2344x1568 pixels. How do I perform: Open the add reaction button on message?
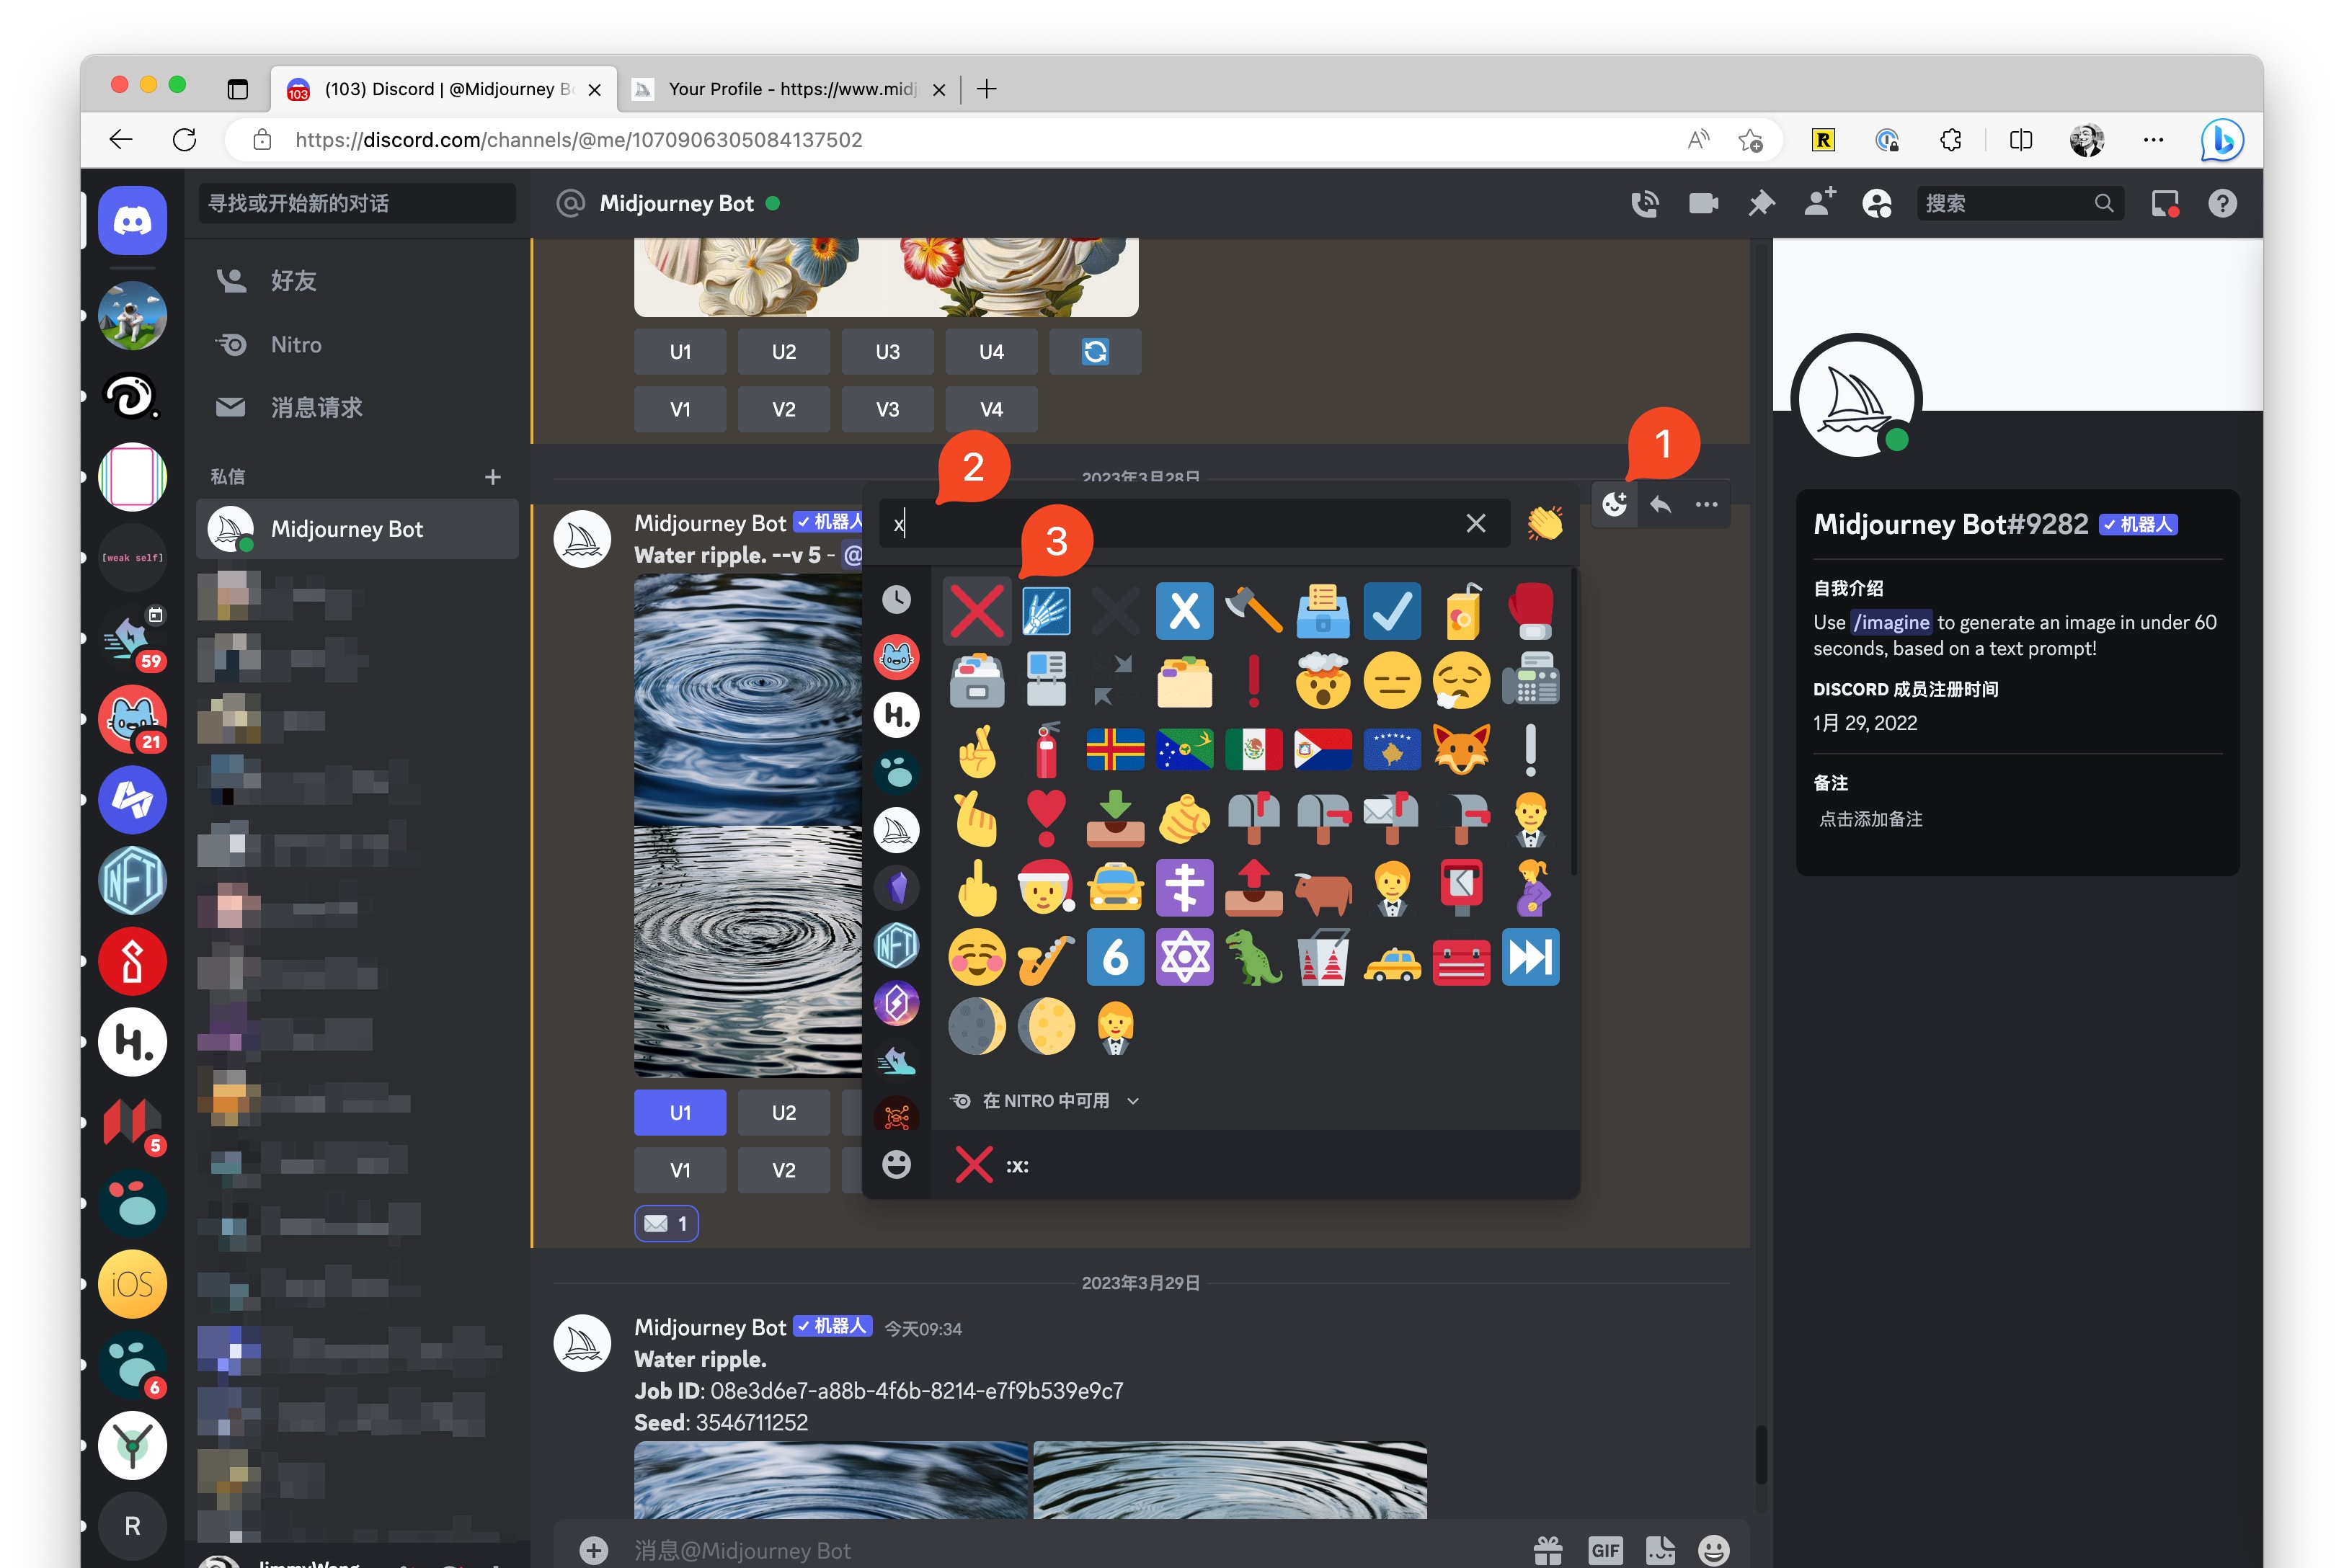[x=1614, y=504]
